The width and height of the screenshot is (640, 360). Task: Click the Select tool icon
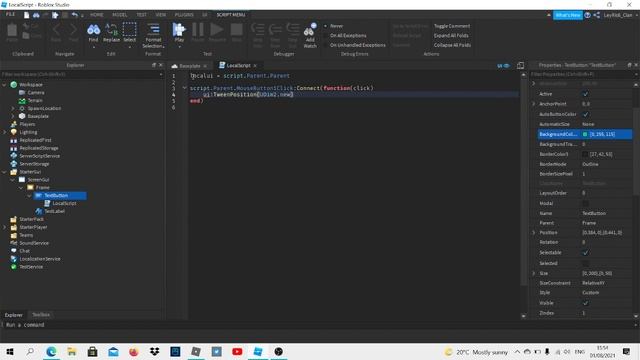[x=129, y=29]
